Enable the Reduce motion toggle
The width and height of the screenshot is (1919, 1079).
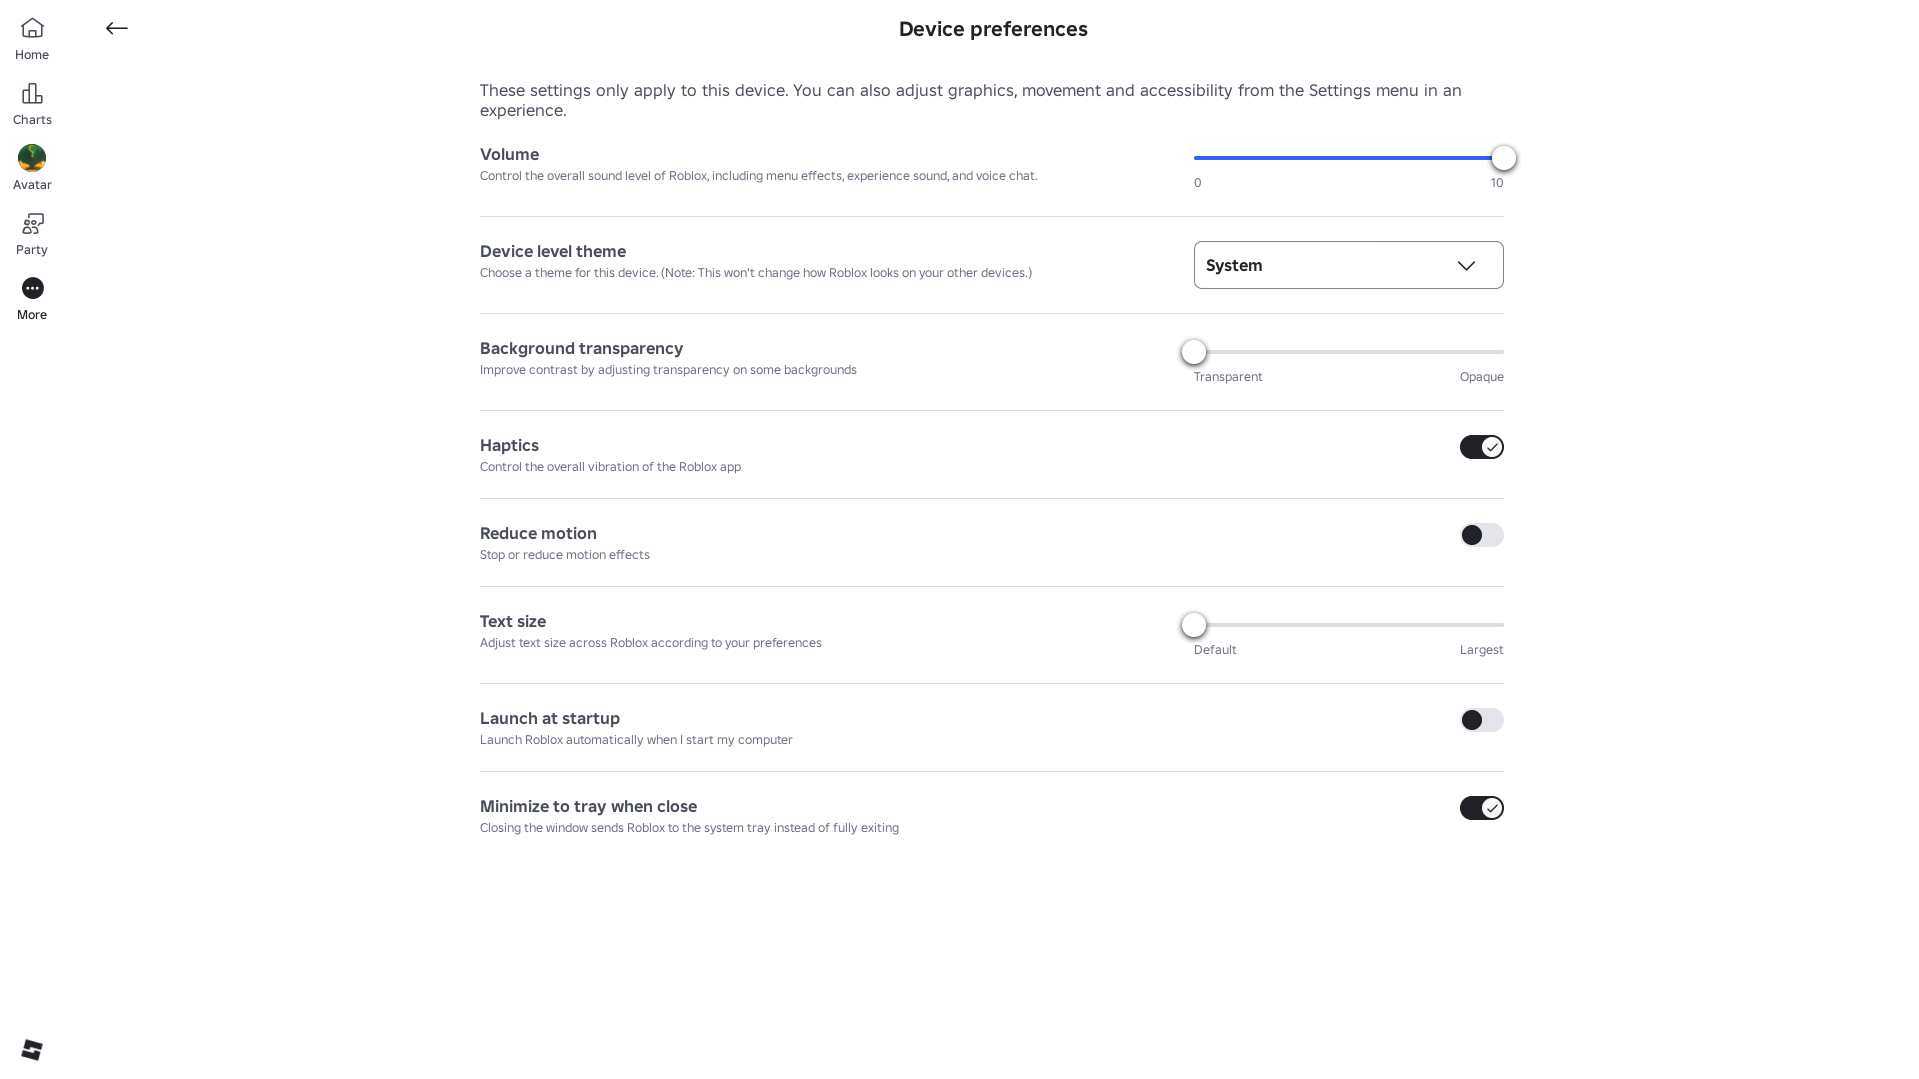click(x=1481, y=535)
